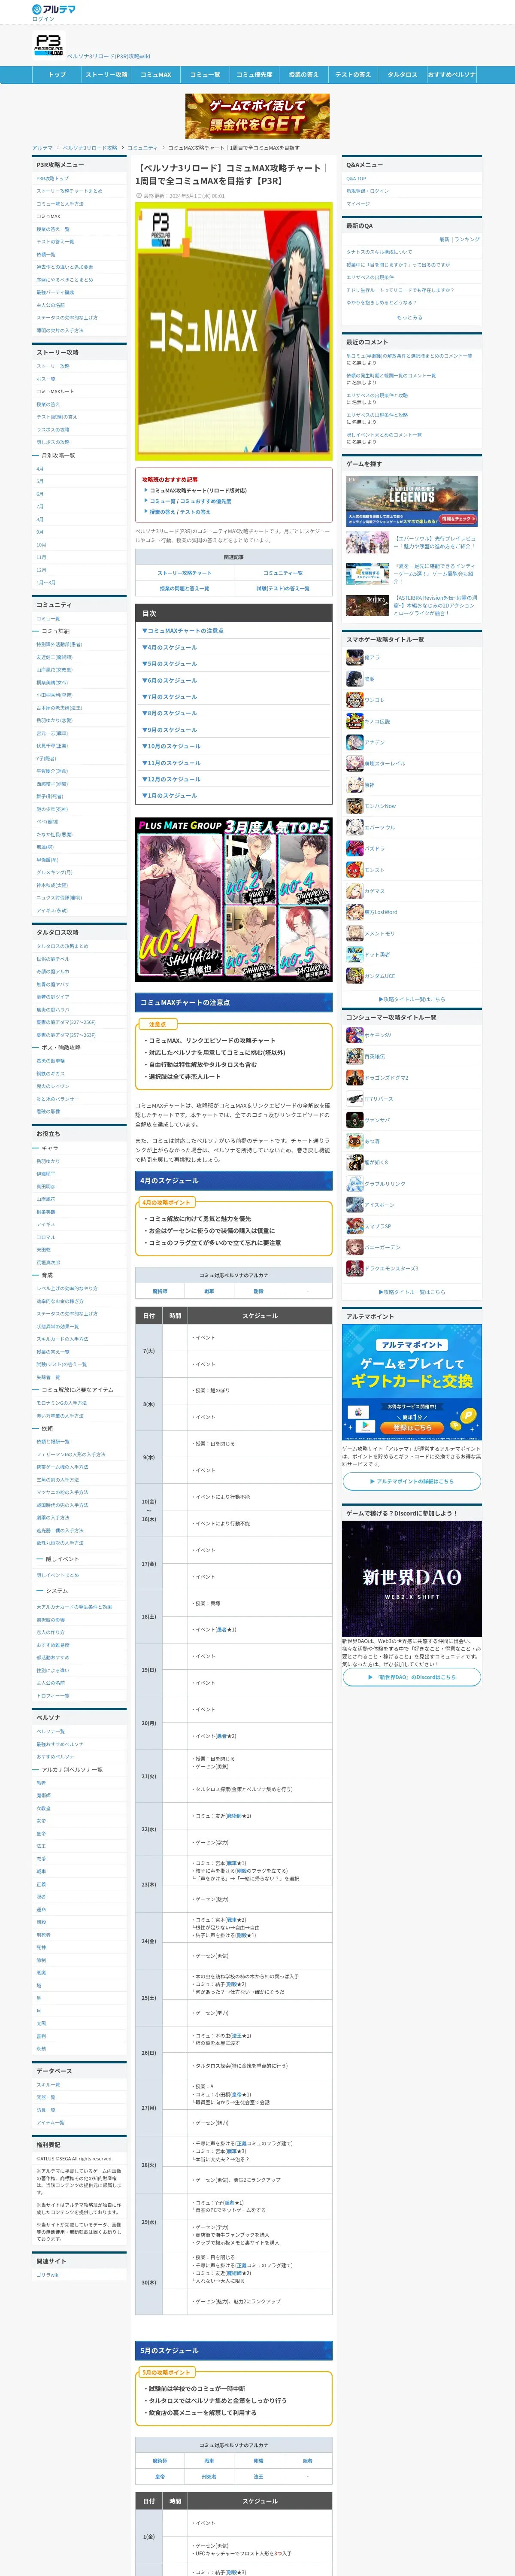
Task: Open the 東方LostWord game icon
Action: point(354,912)
